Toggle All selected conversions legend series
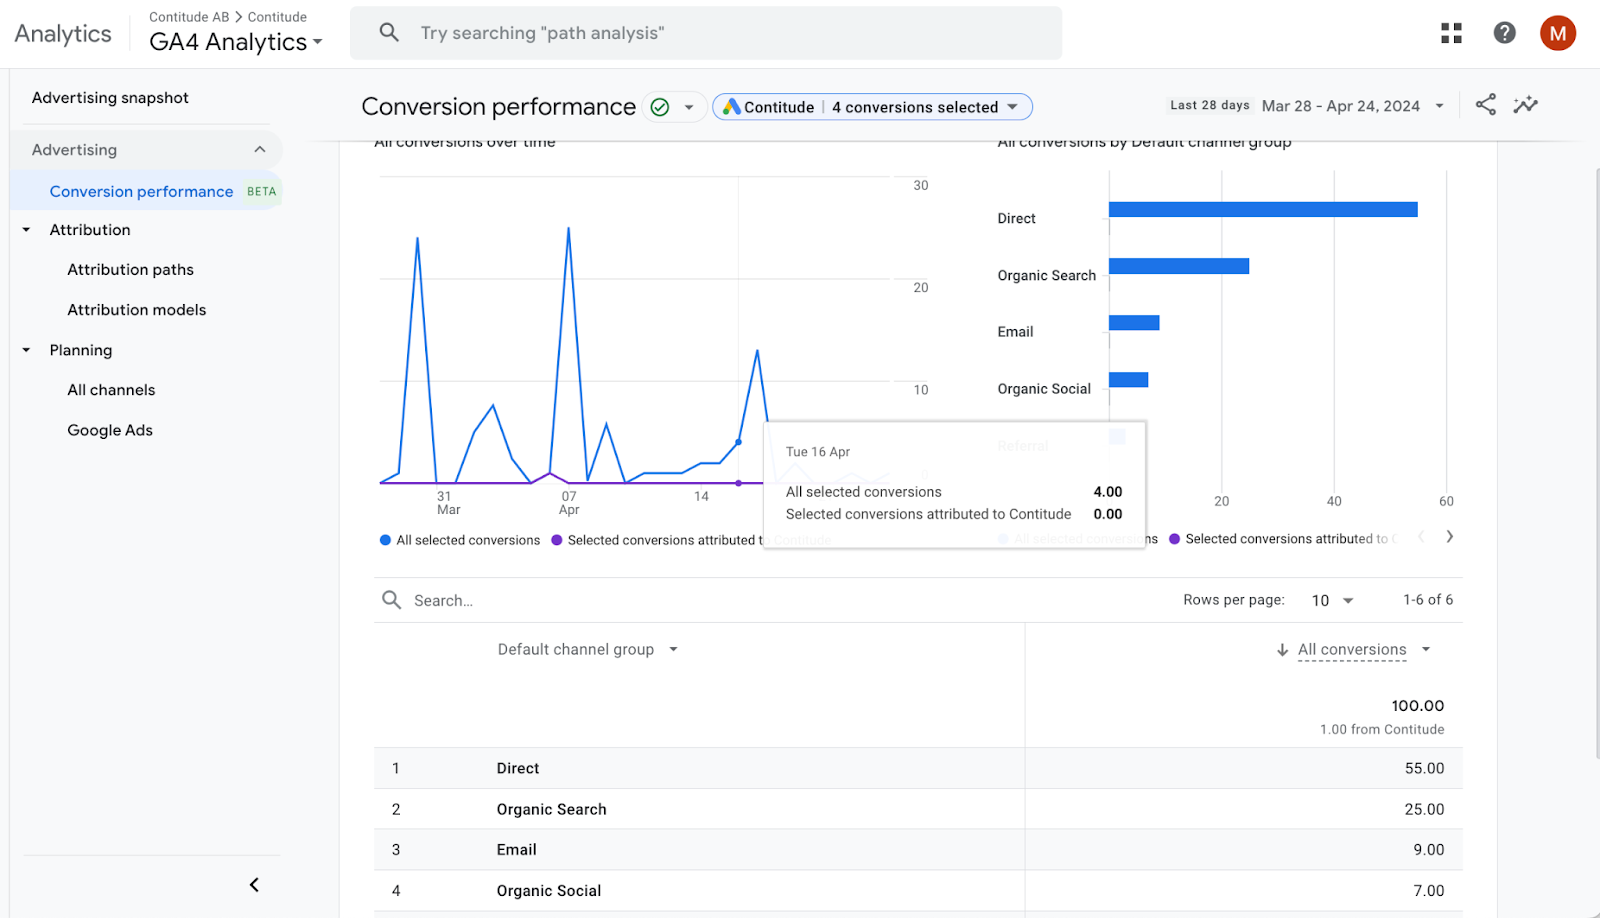Screen dimensions: 1600x918 pos(460,540)
